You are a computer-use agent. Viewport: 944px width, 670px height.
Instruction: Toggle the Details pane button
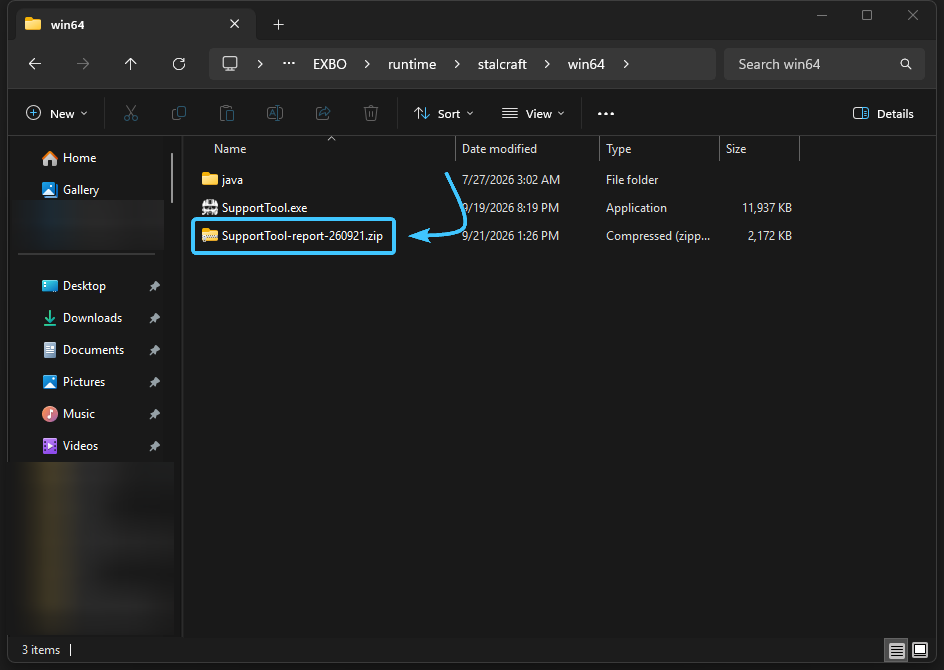click(883, 113)
